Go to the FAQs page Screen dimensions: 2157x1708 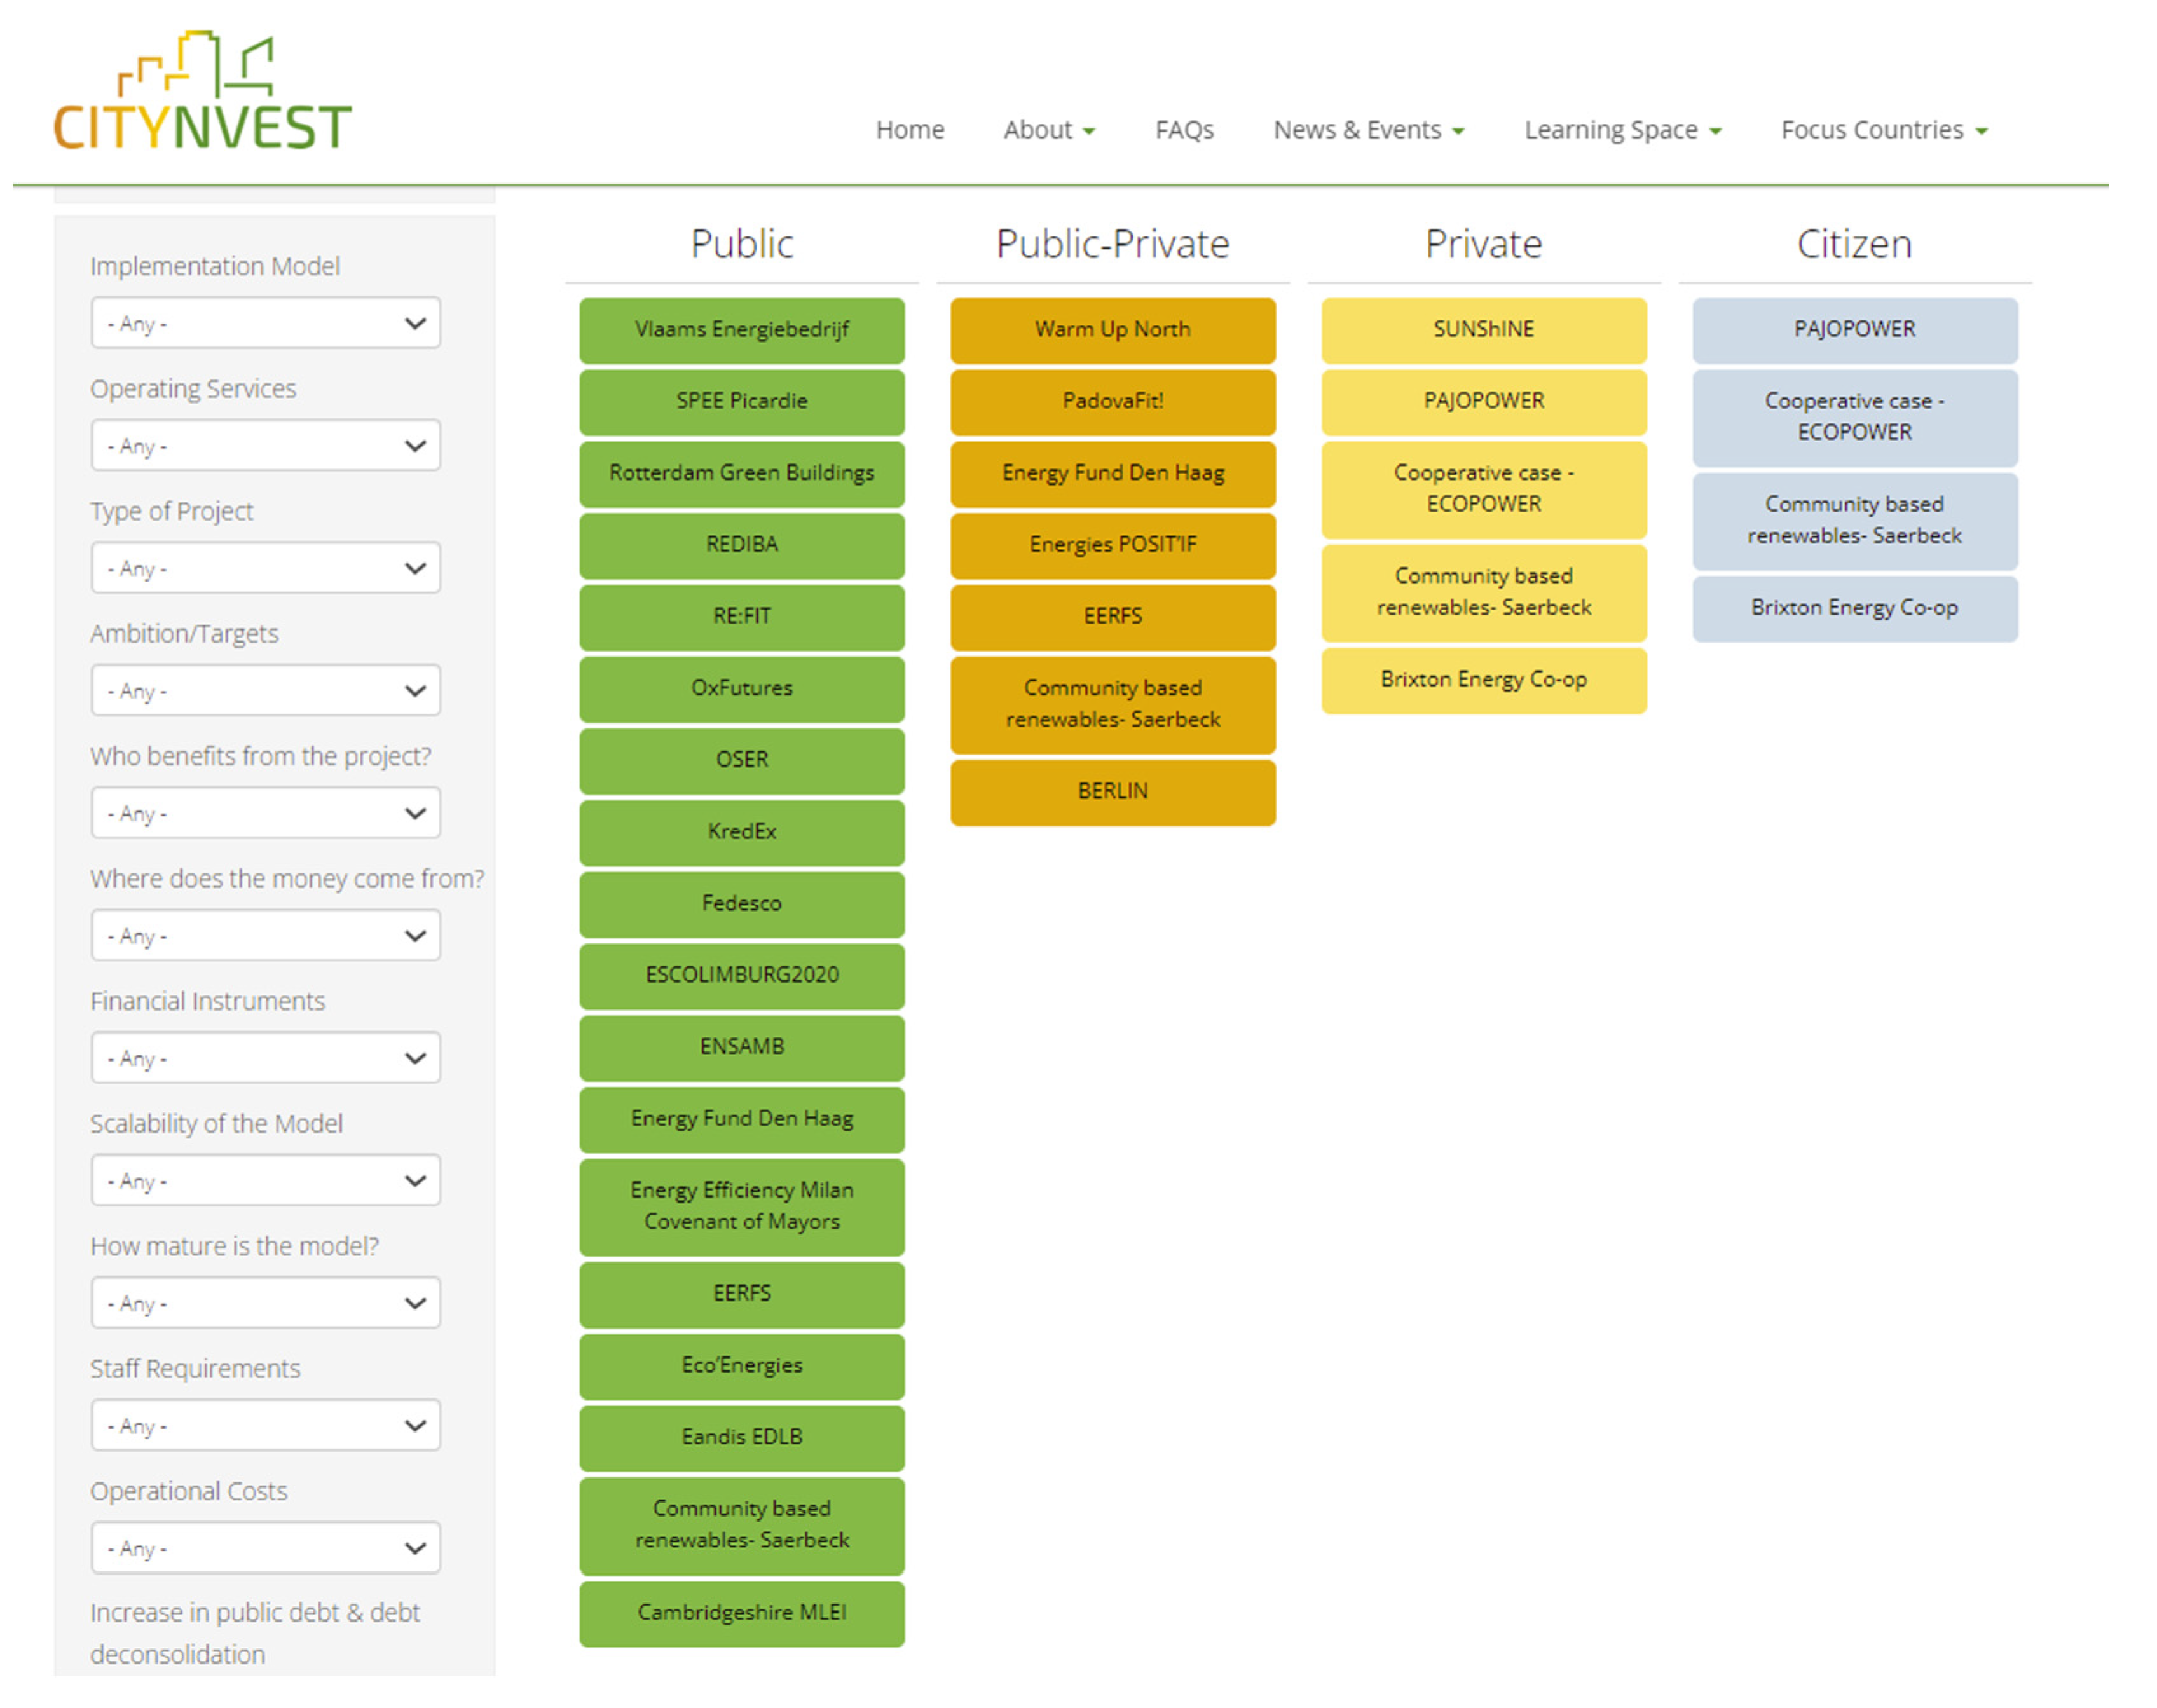1183,130
